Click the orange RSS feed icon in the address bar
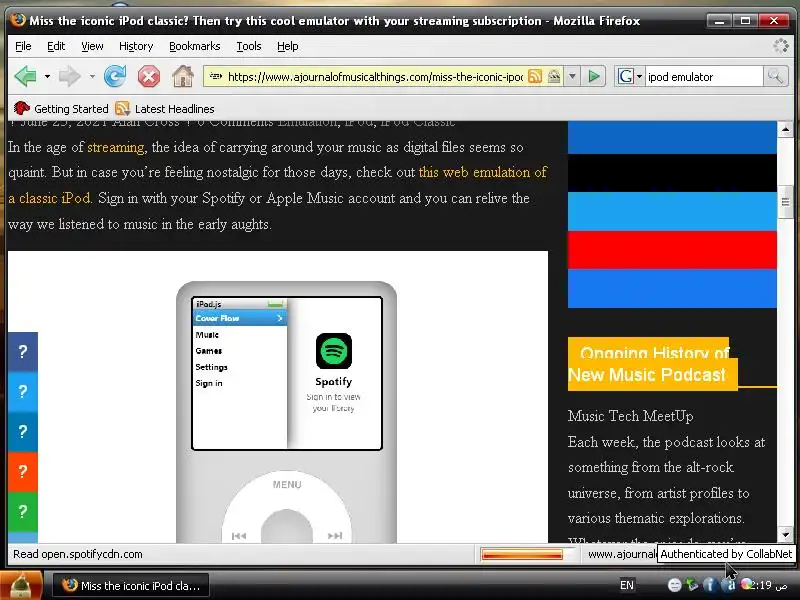This screenshot has width=800, height=600. click(x=535, y=77)
